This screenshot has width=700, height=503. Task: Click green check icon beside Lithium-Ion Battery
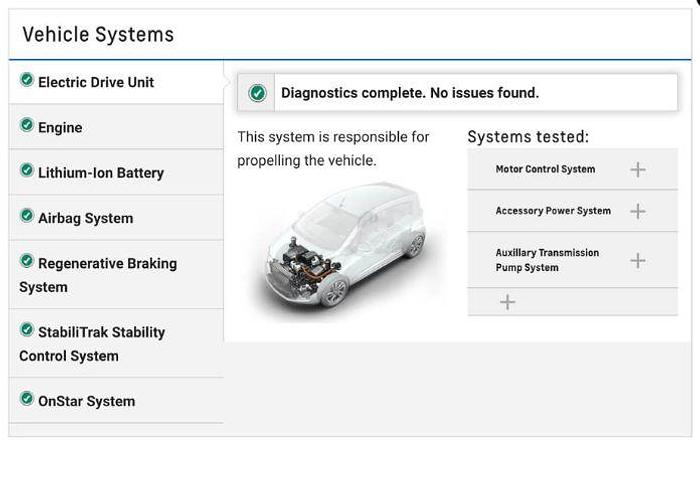click(27, 170)
